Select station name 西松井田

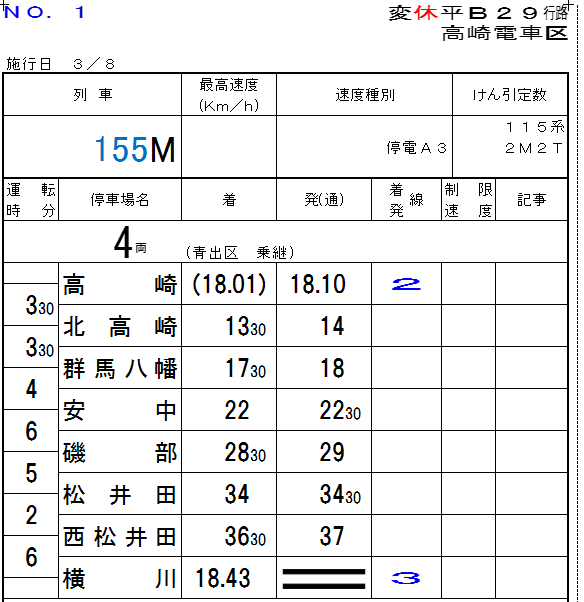[120, 536]
